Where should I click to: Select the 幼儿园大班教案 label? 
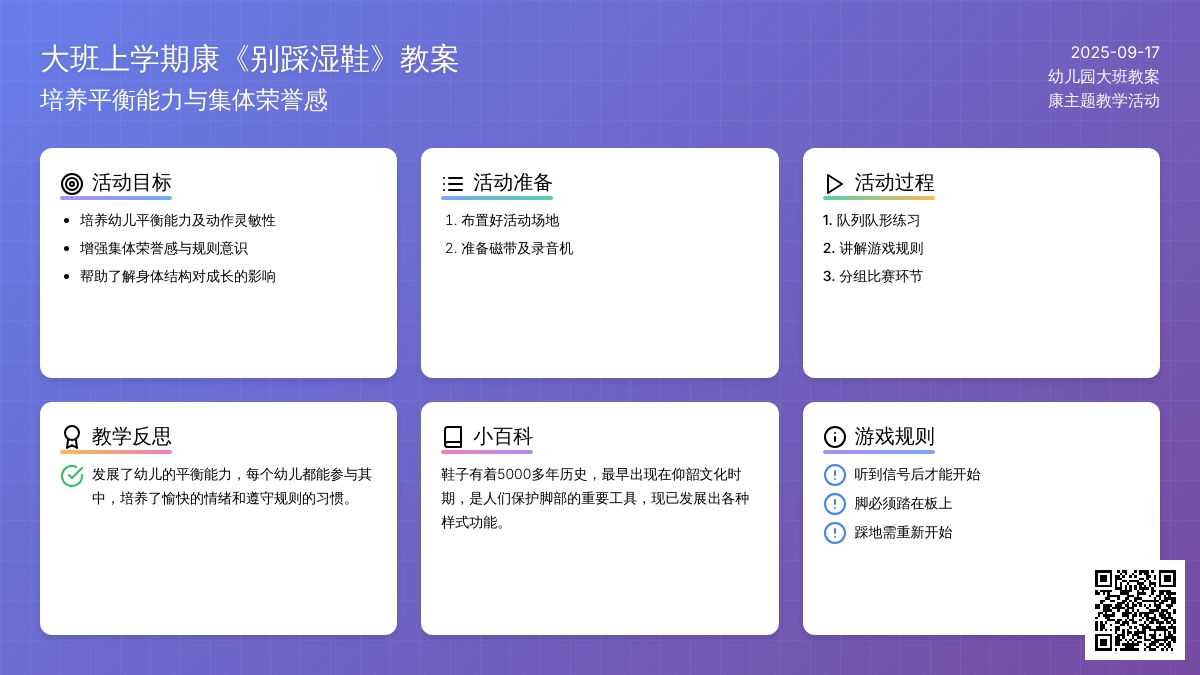click(x=1103, y=77)
